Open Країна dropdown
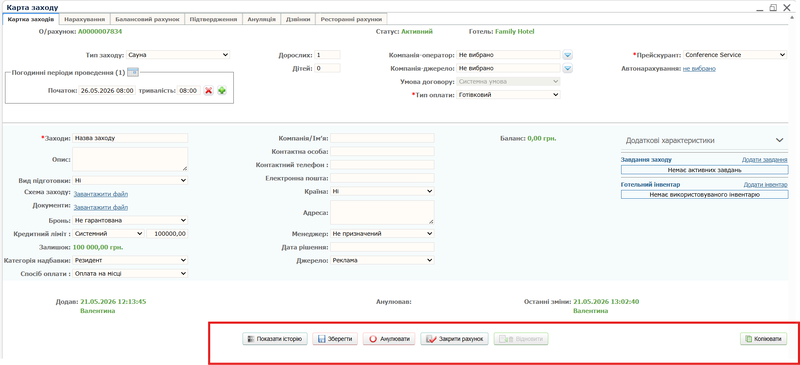The height and width of the screenshot is (365, 800). (x=382, y=191)
